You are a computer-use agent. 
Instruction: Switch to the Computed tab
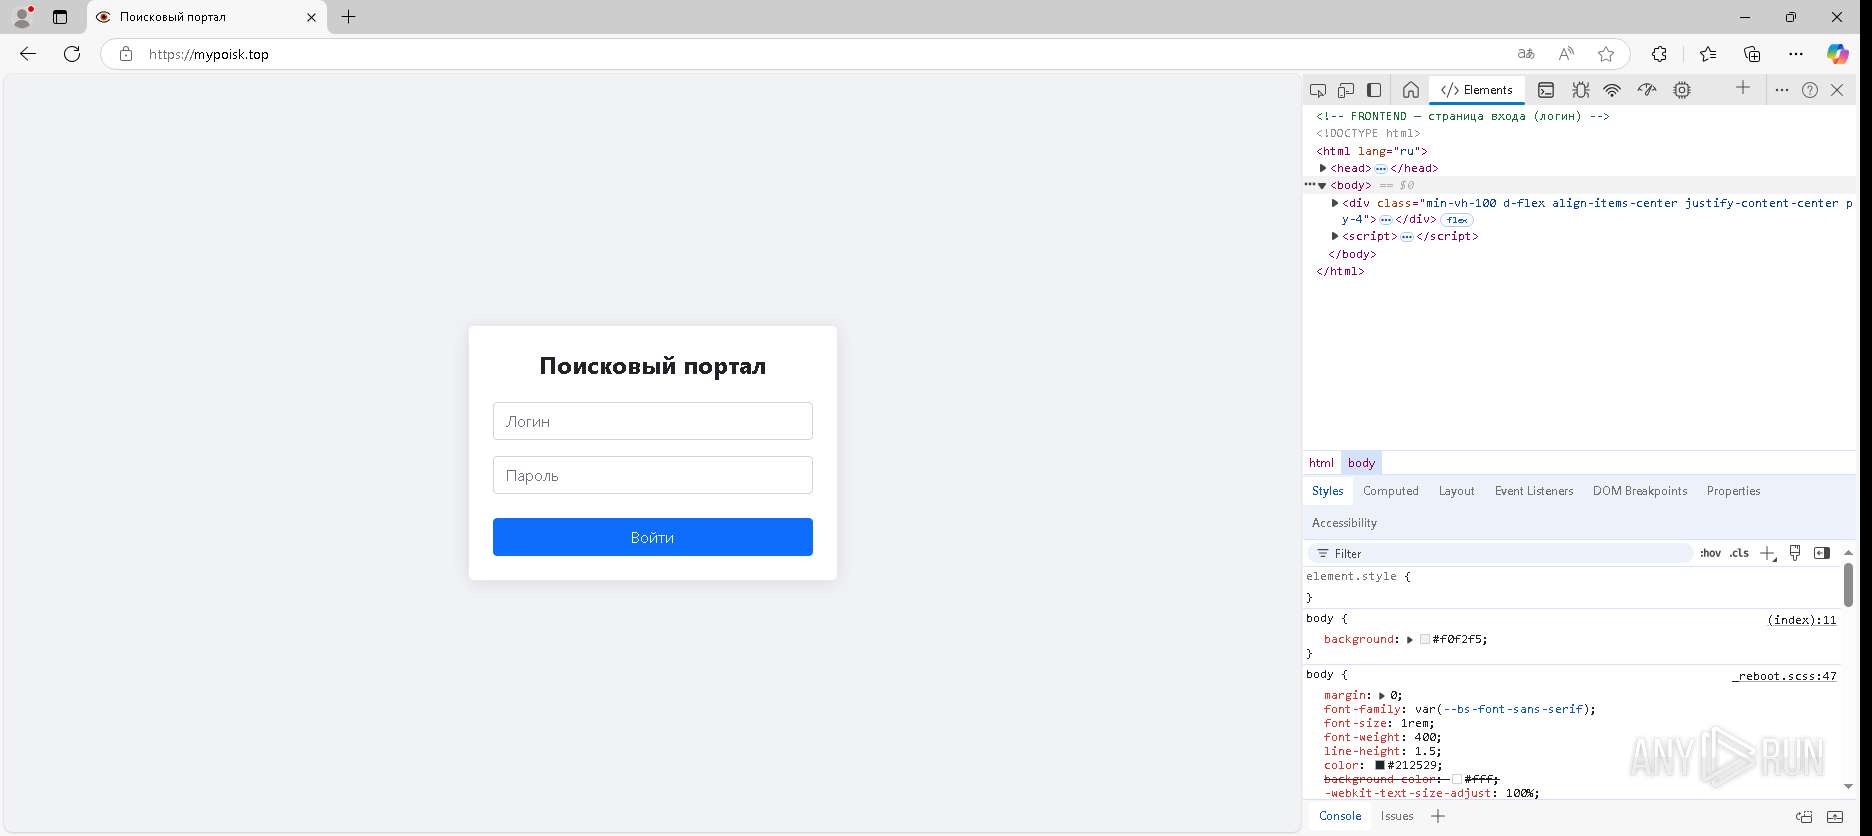(x=1390, y=491)
